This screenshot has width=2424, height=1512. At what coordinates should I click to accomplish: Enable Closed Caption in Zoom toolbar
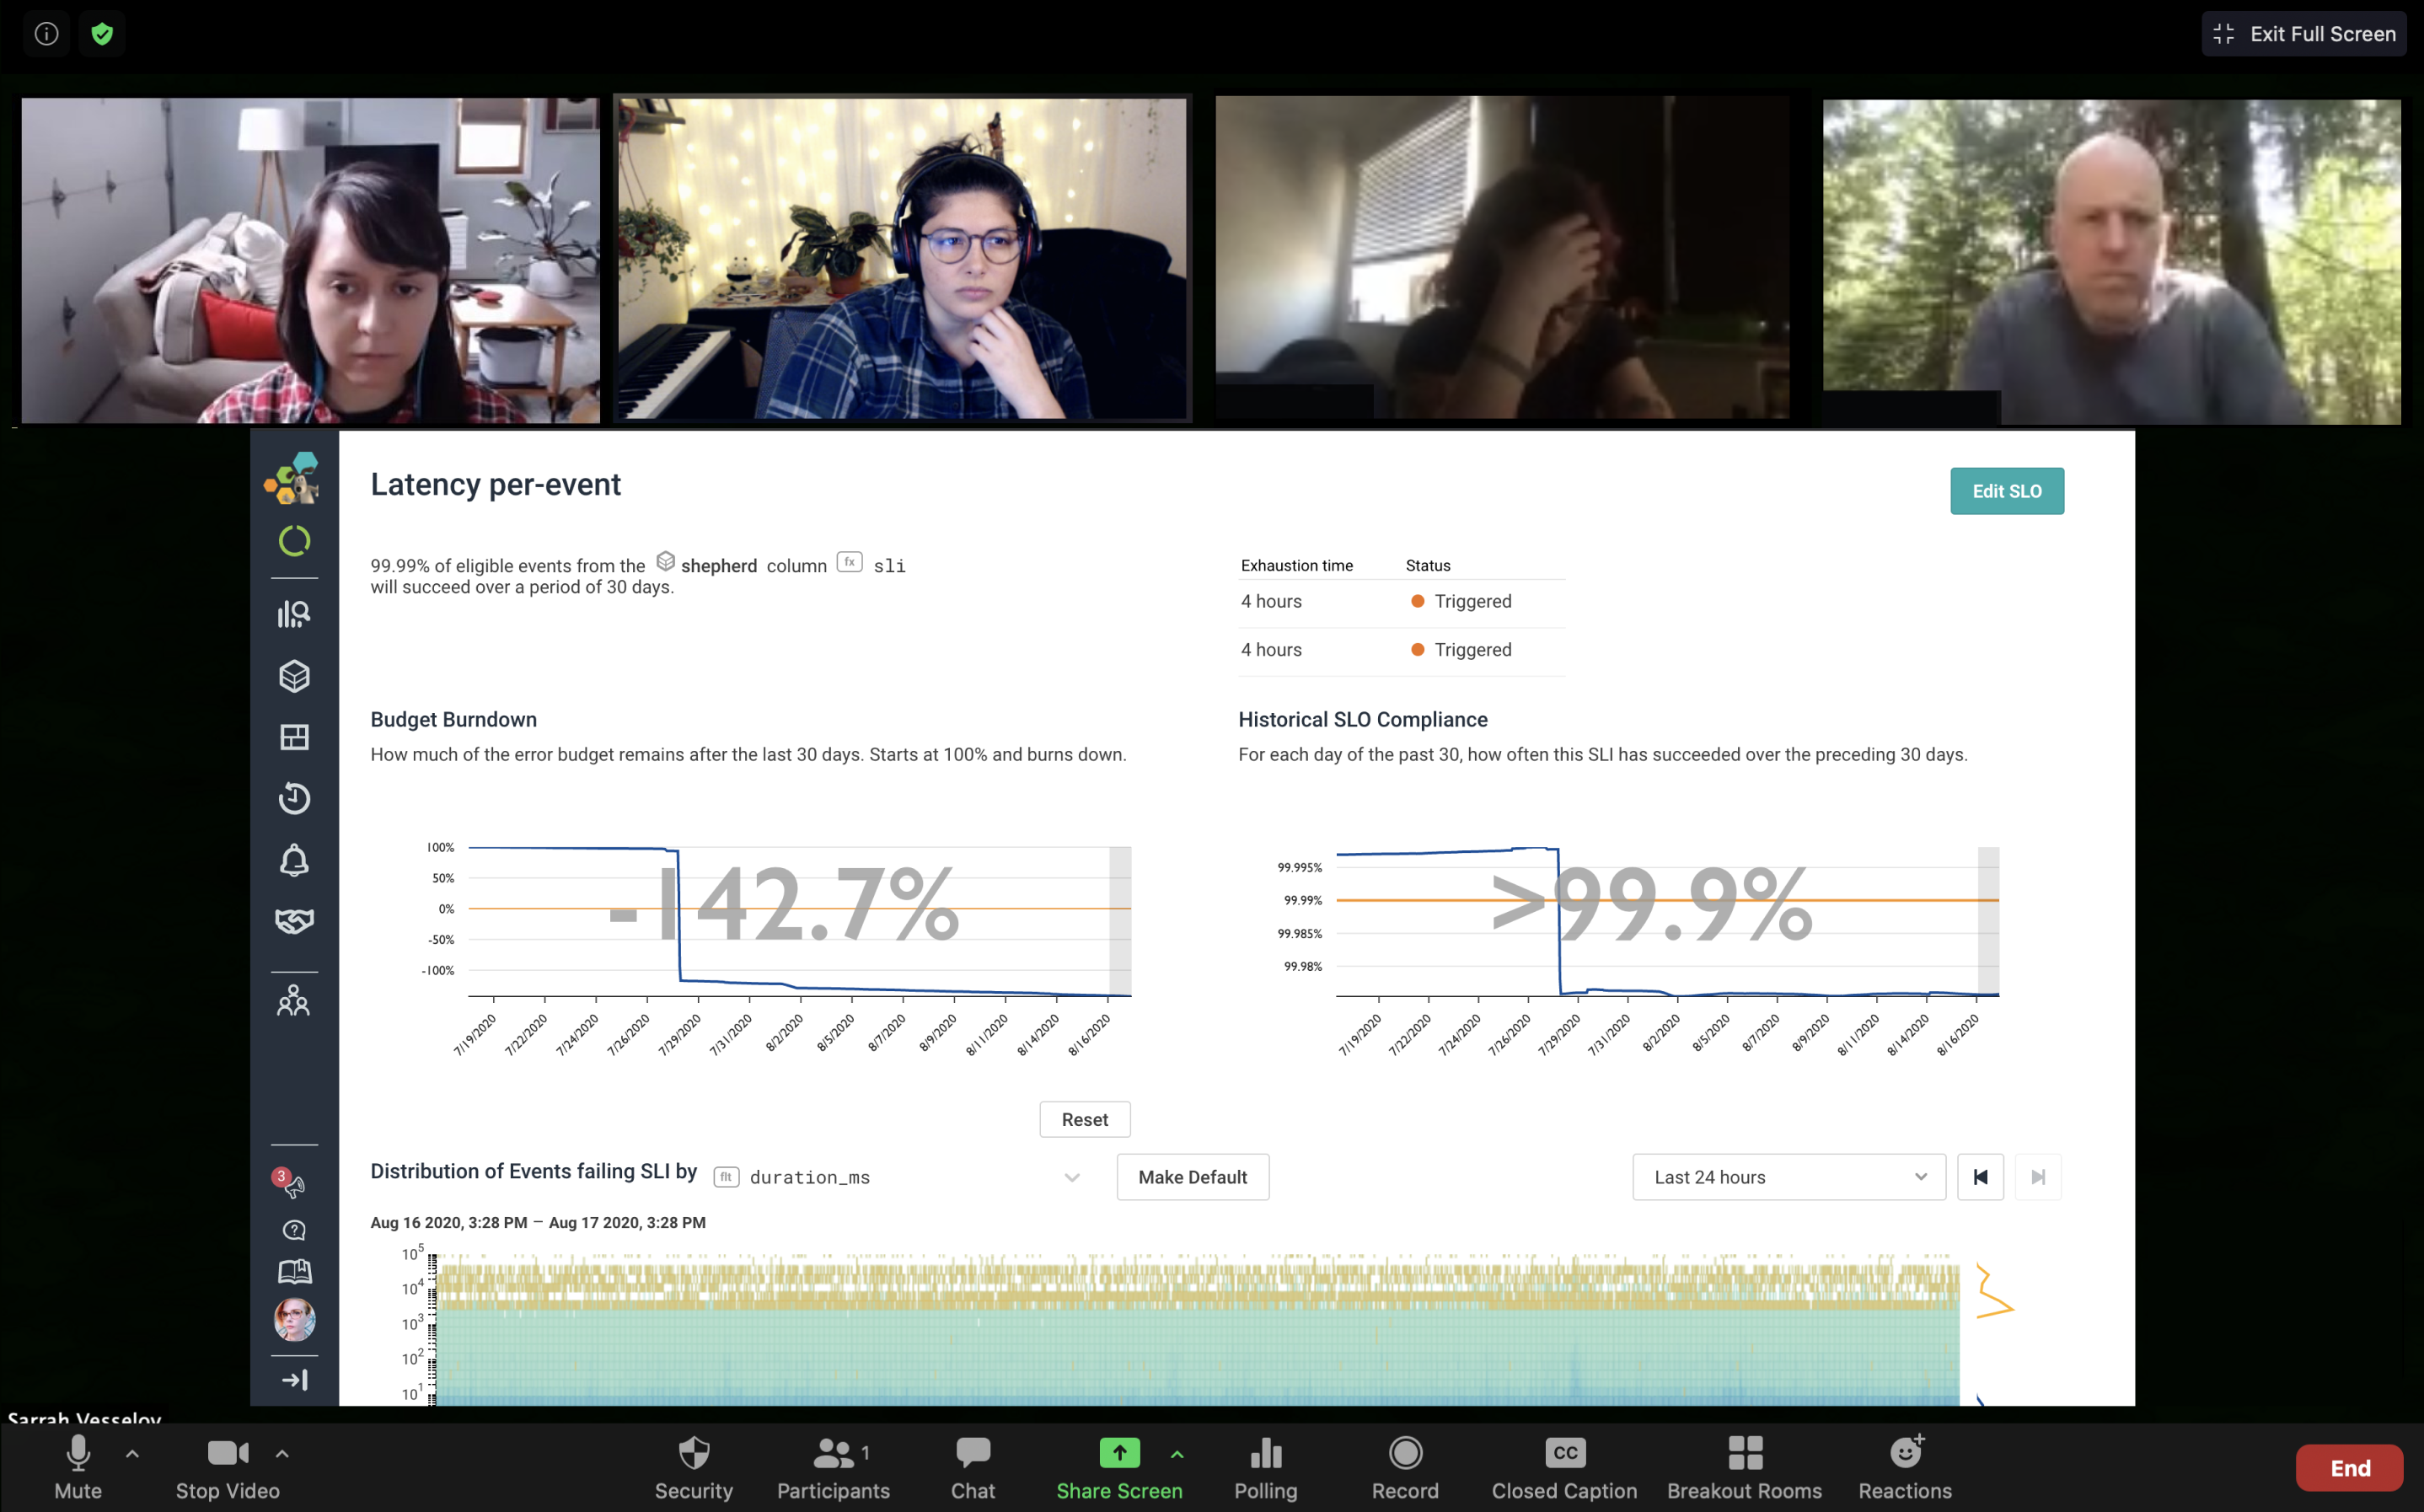[x=1563, y=1465]
